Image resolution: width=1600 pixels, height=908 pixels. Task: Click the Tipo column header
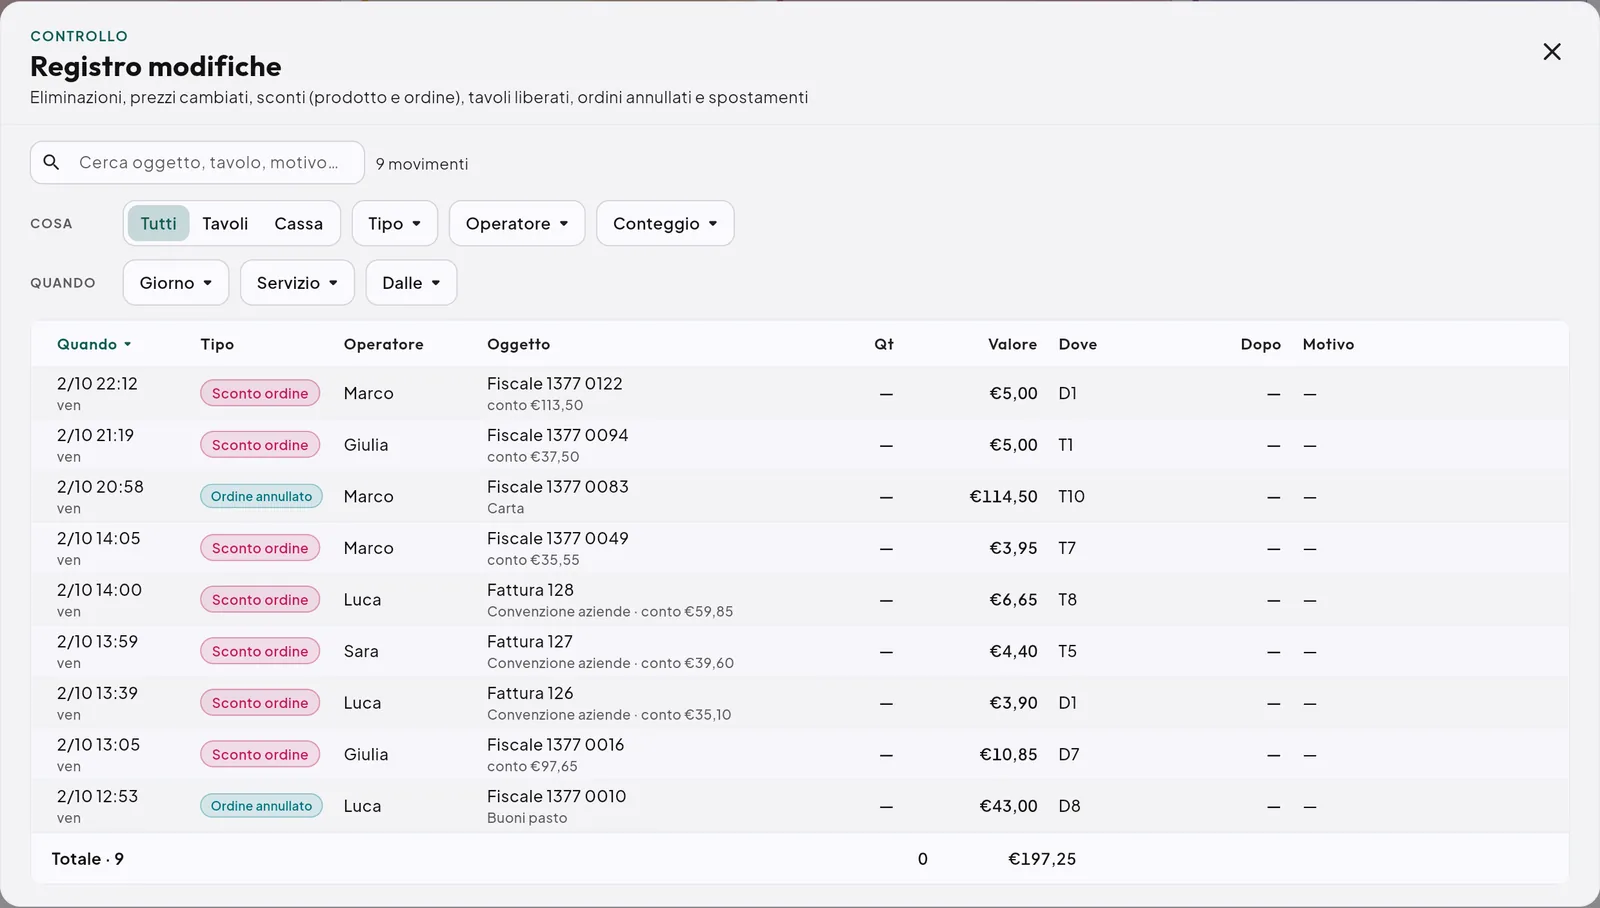[217, 344]
